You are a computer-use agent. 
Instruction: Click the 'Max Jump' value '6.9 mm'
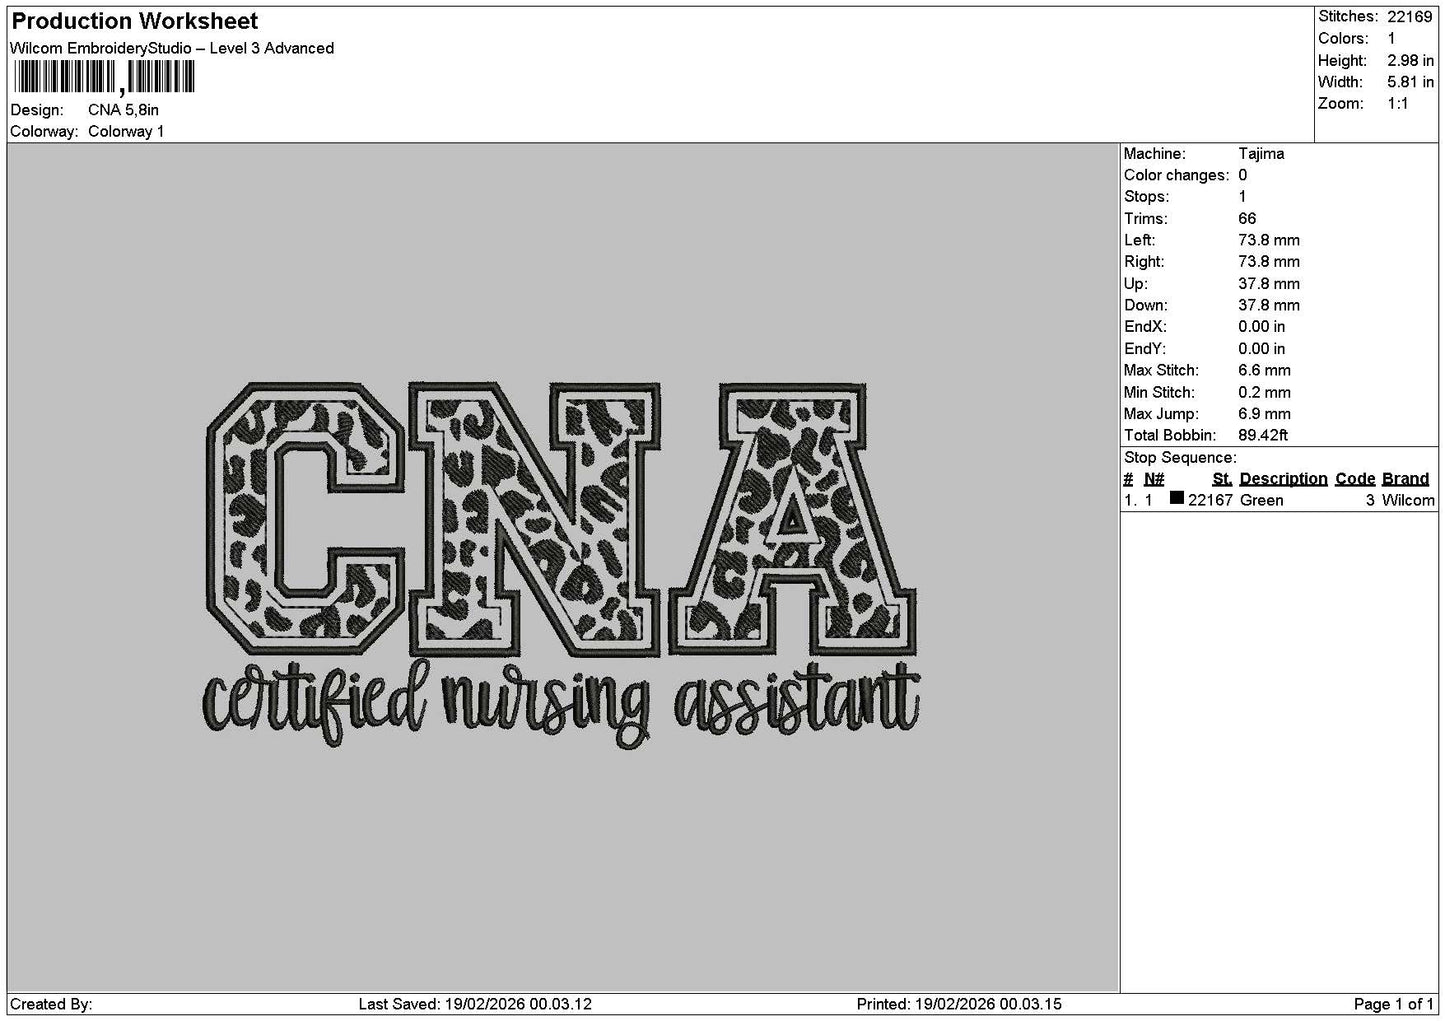(1264, 414)
